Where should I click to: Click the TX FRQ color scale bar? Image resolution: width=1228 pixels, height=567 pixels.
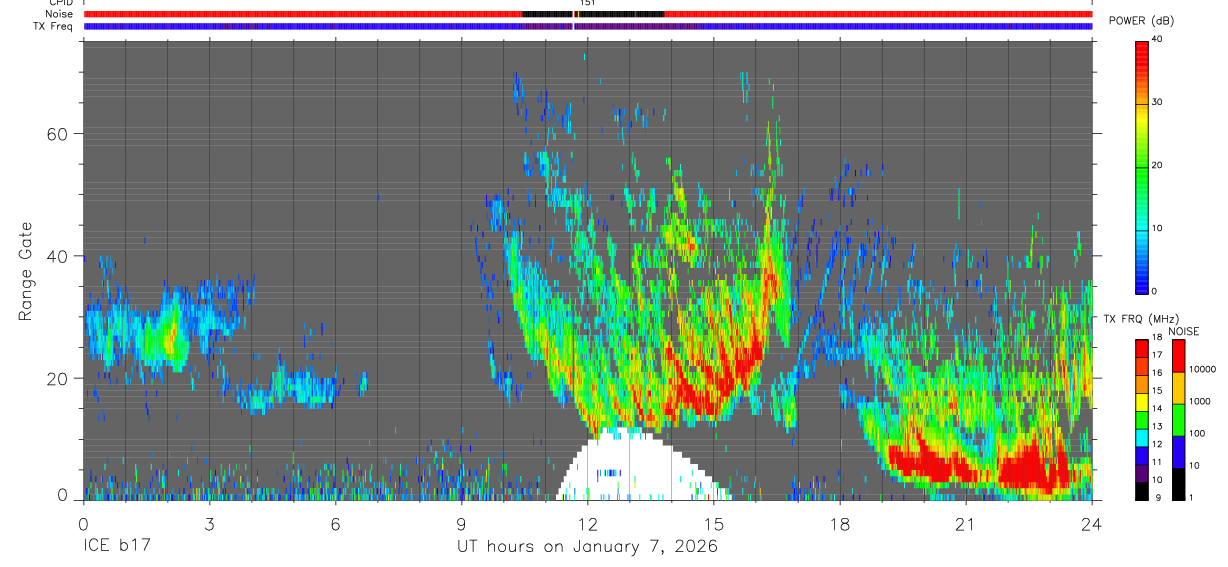[1142, 420]
